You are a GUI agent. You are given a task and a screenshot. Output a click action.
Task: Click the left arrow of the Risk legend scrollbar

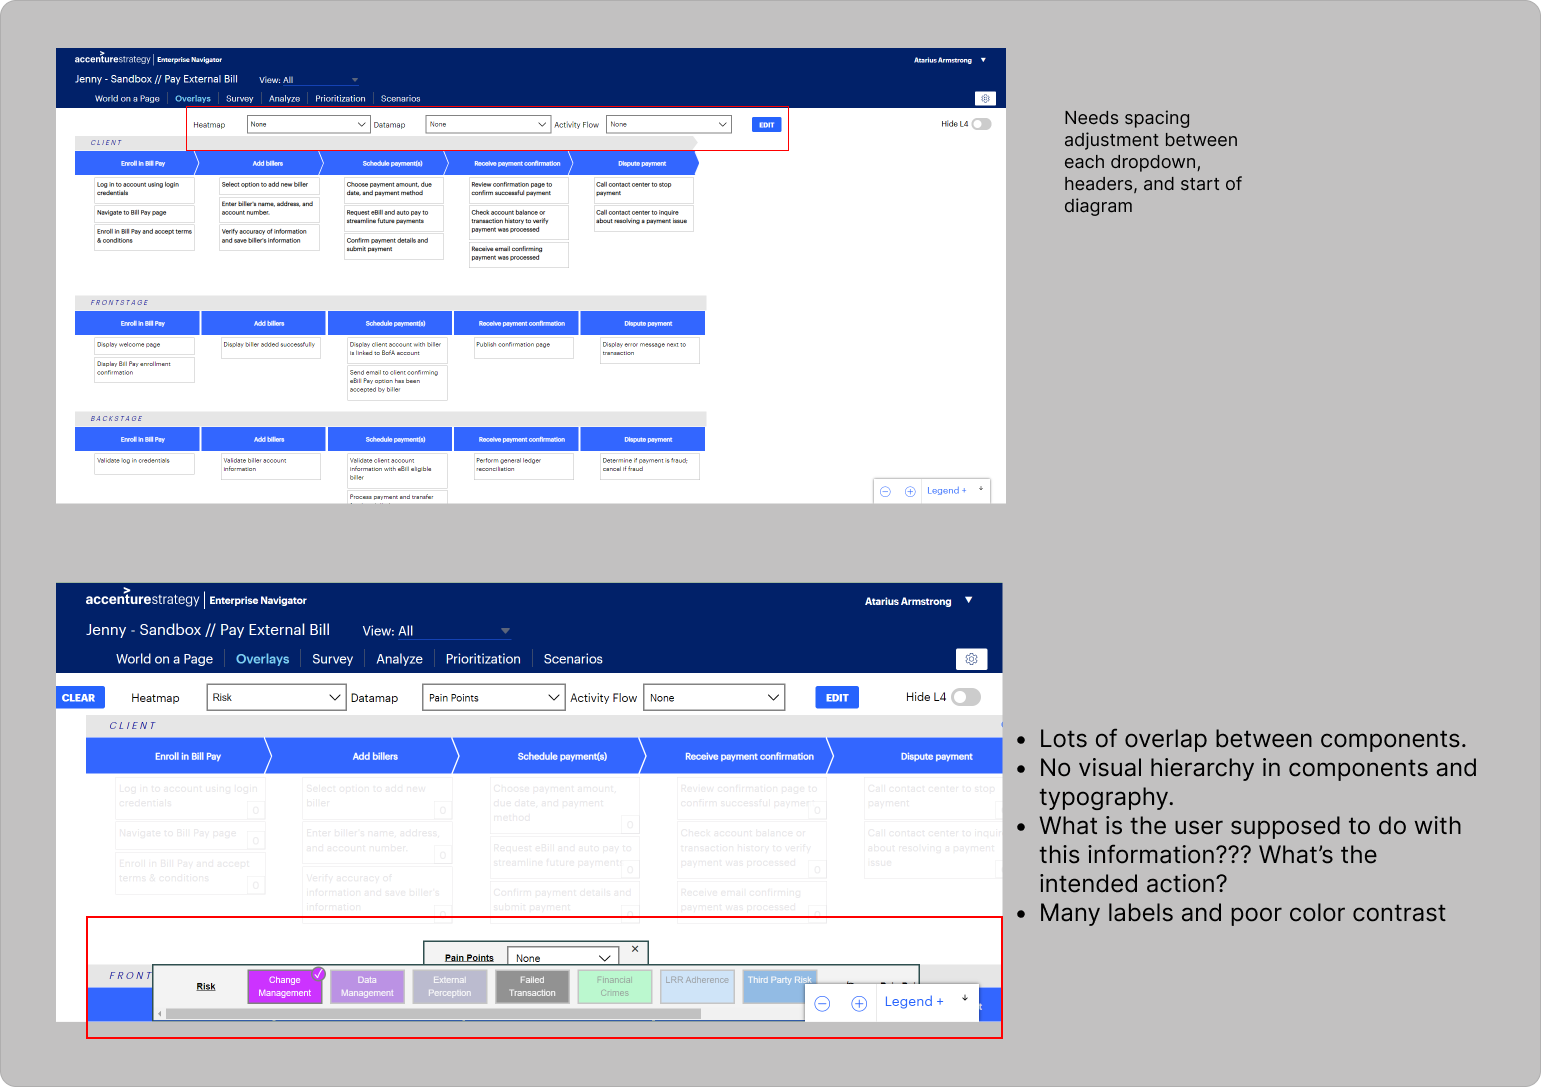pos(159,1014)
